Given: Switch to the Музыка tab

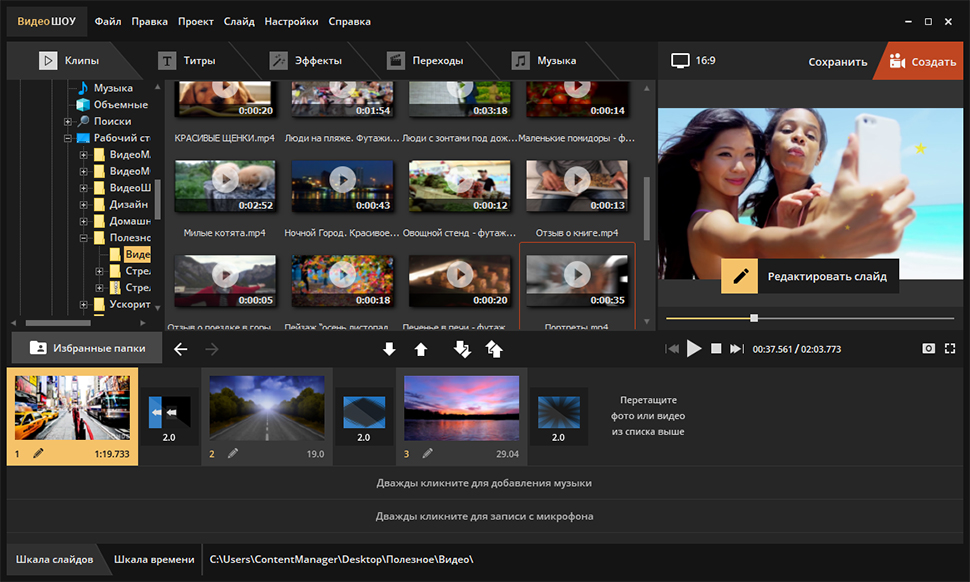Looking at the screenshot, I should pyautogui.click(x=544, y=61).
